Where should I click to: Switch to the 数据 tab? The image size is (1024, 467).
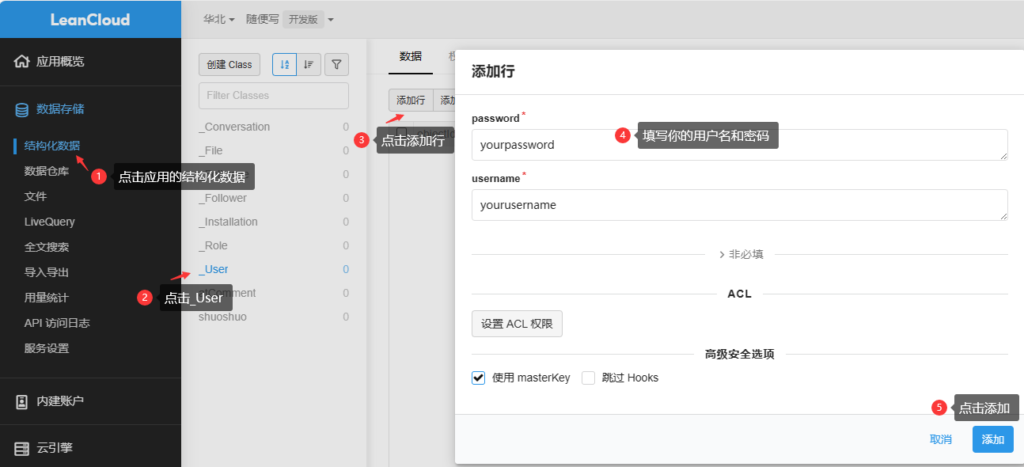410,56
